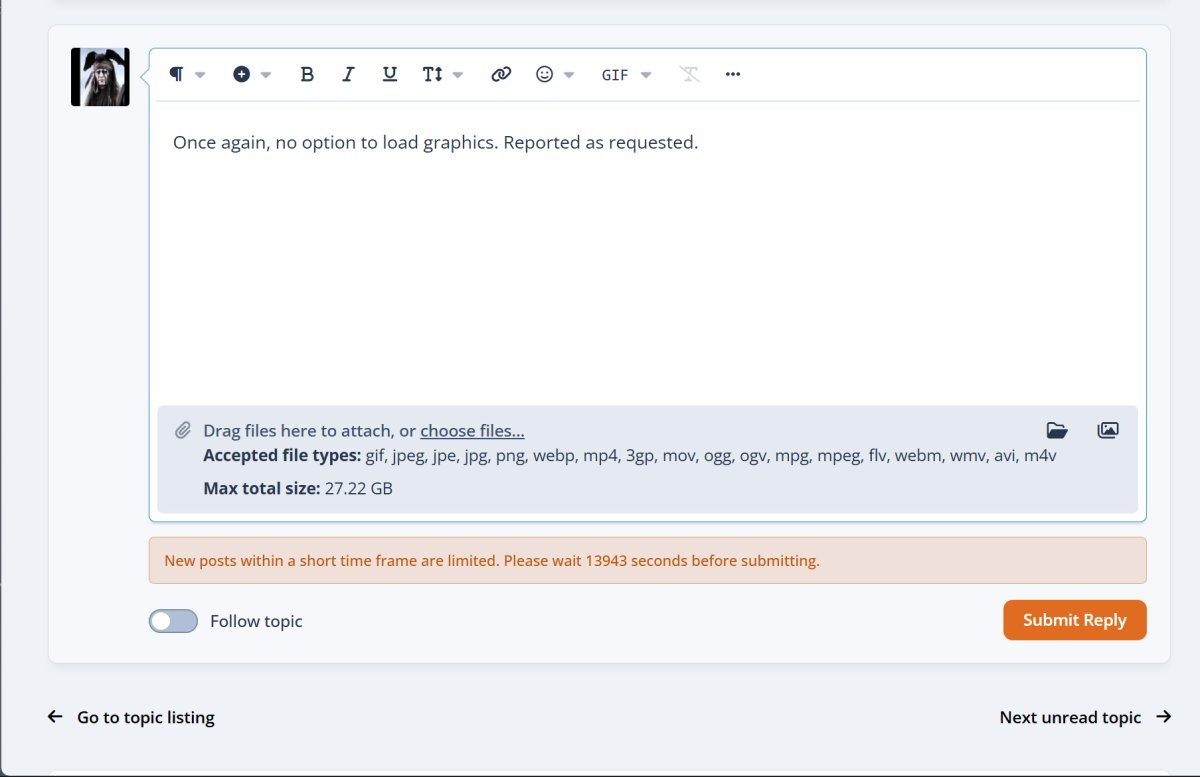
Task: Click the insert image gallery icon
Action: [1108, 431]
